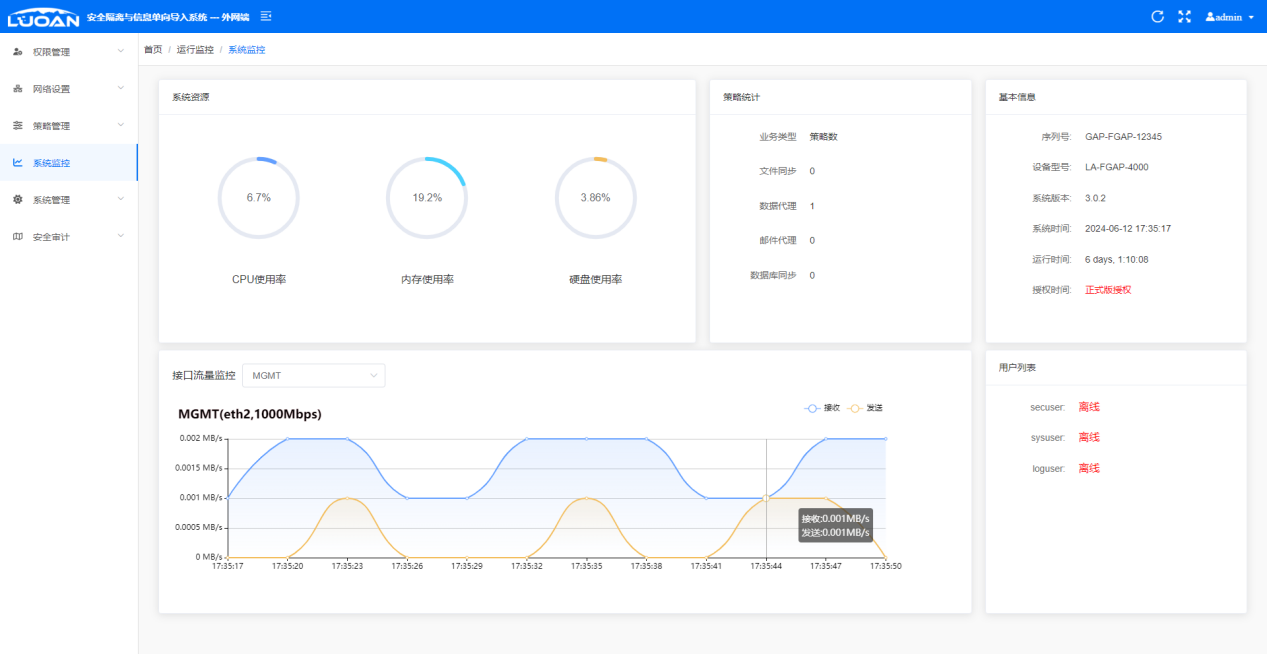The height and width of the screenshot is (654, 1267).
Task: Click sysuser 离线 status
Action: 1089,437
